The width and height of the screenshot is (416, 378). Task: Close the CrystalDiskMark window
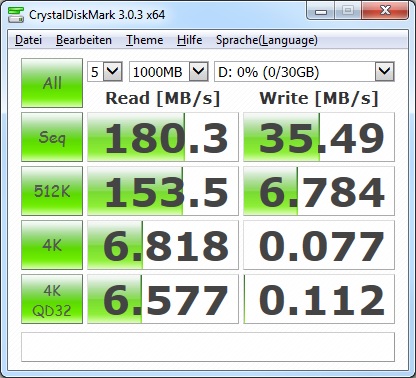coord(385,11)
